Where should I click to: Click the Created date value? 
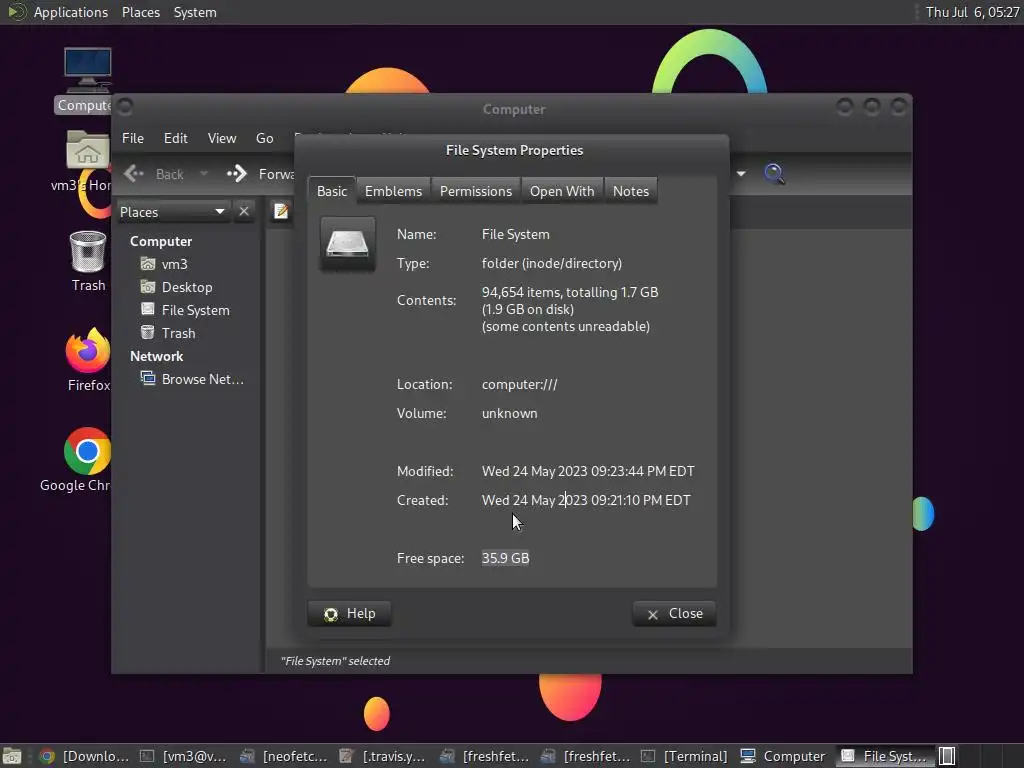[586, 500]
